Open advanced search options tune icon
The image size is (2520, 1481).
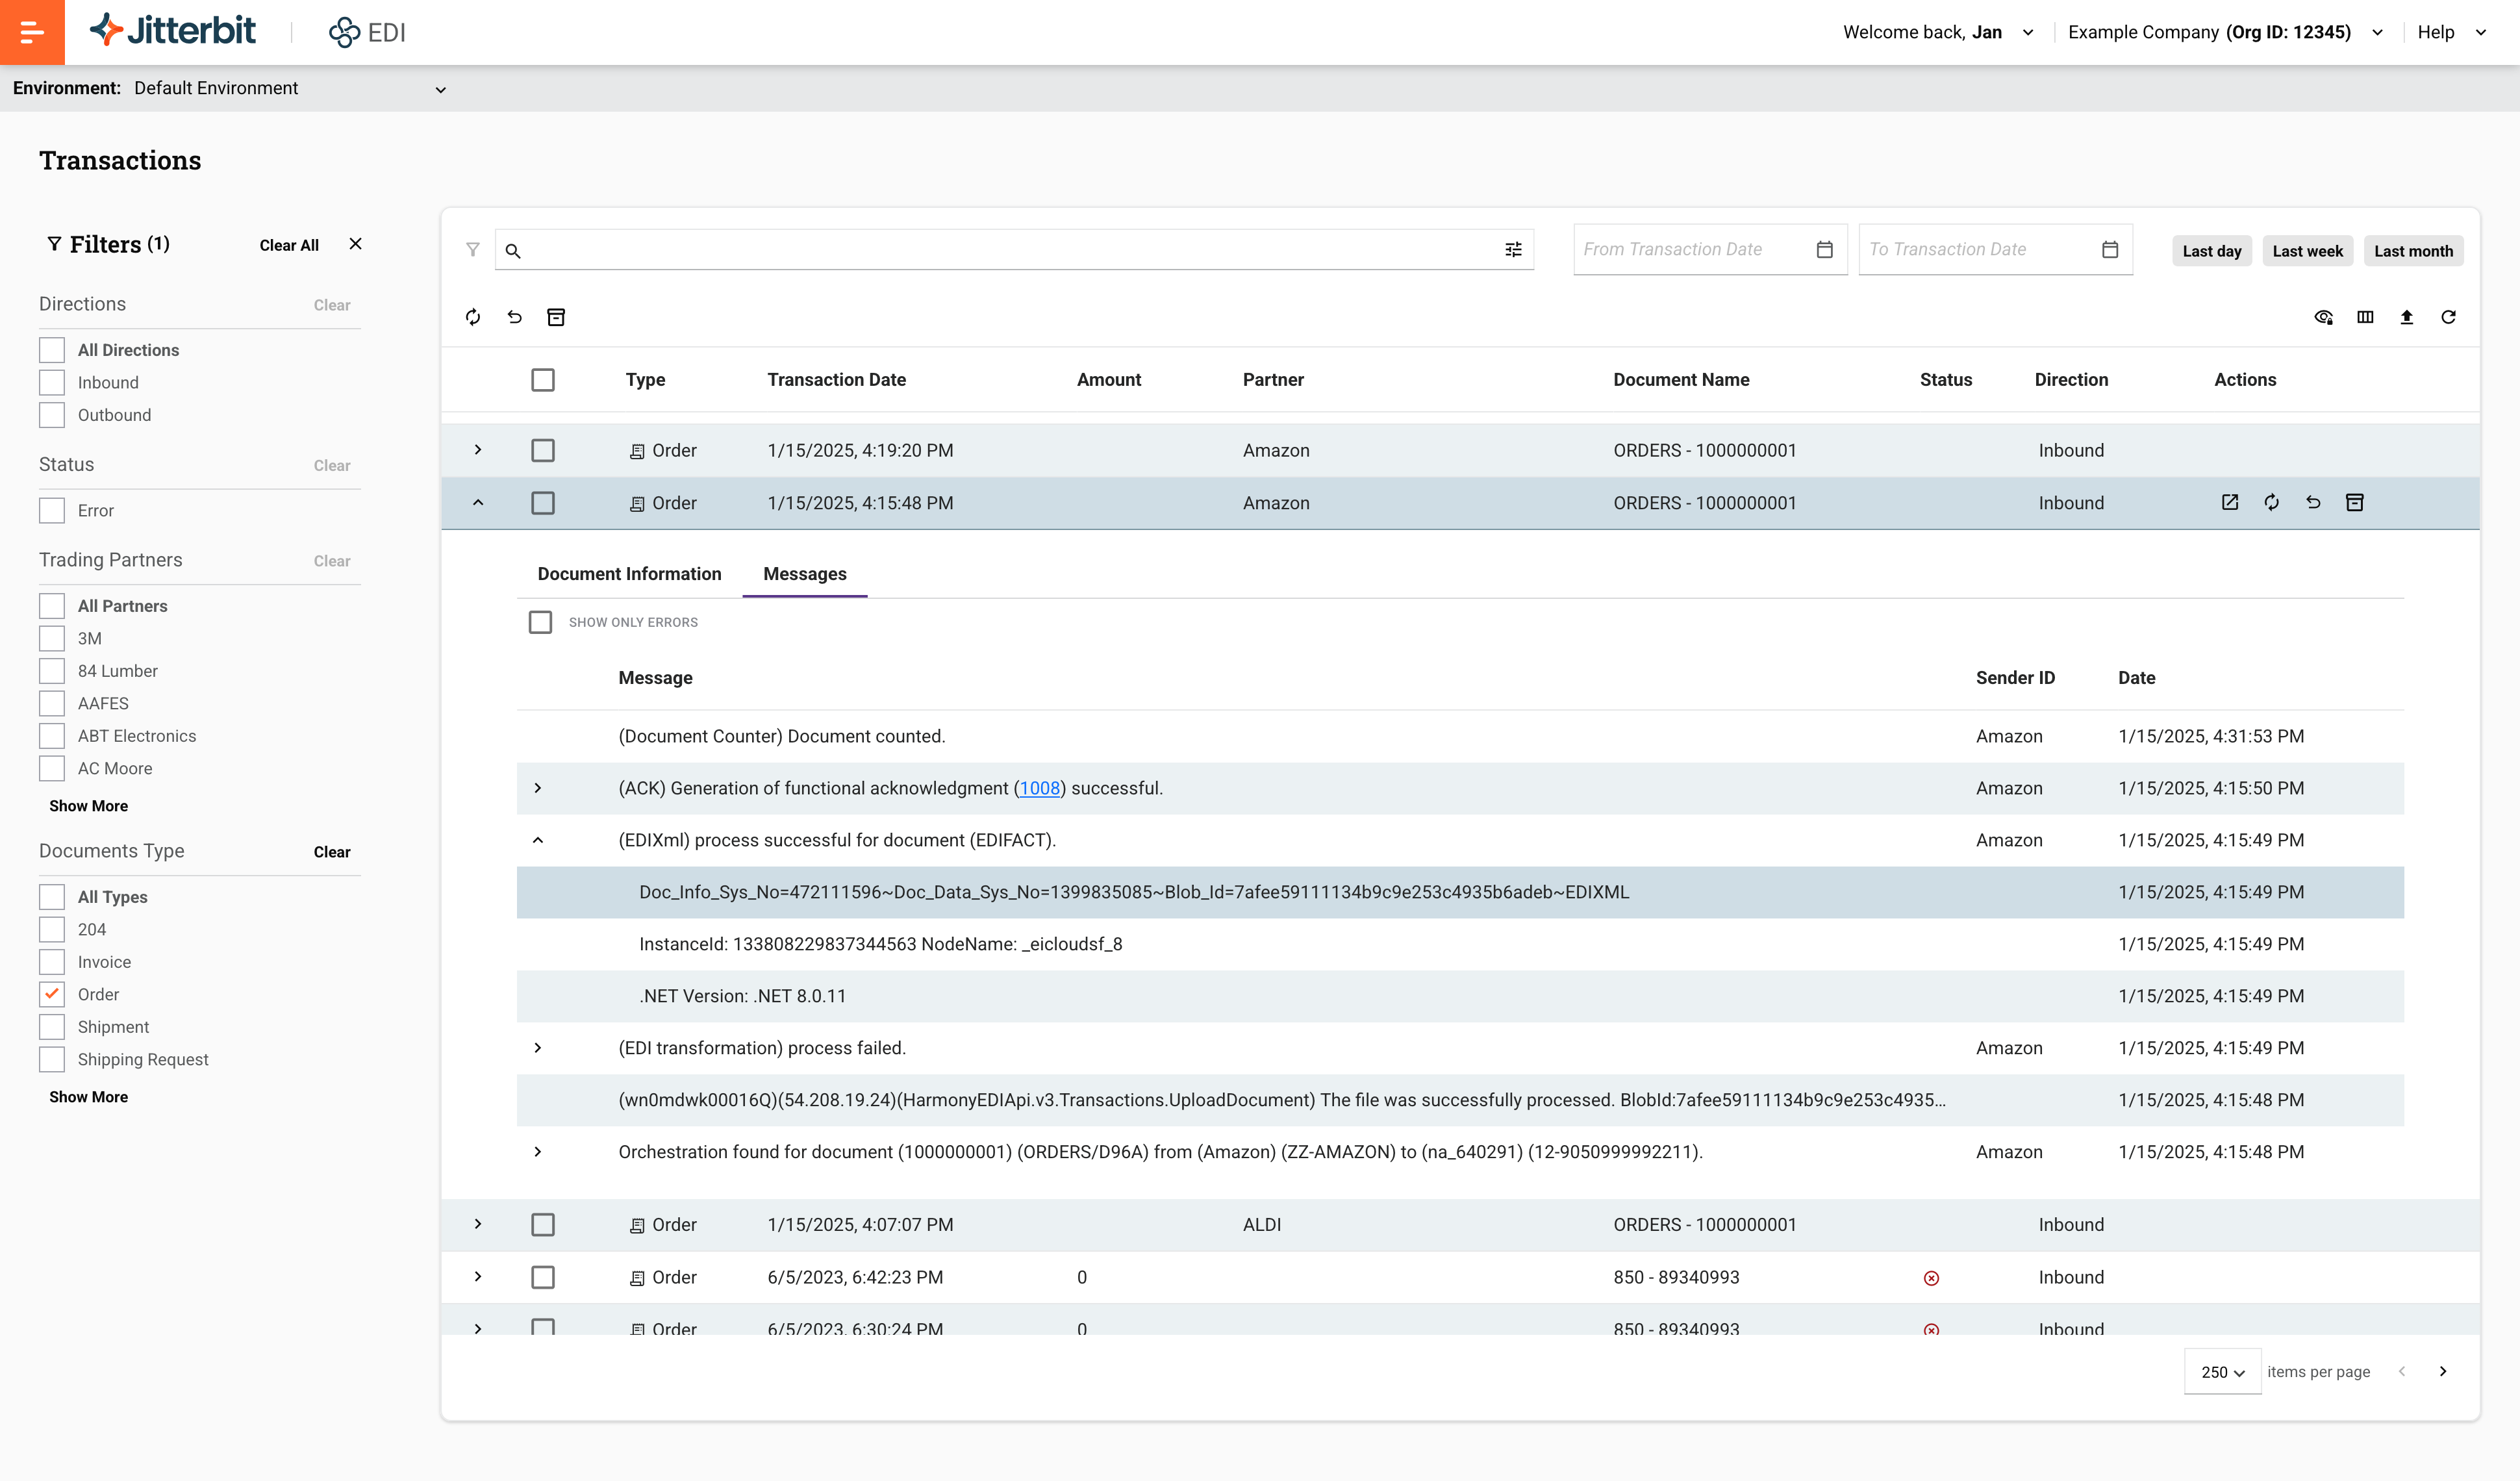[1513, 250]
